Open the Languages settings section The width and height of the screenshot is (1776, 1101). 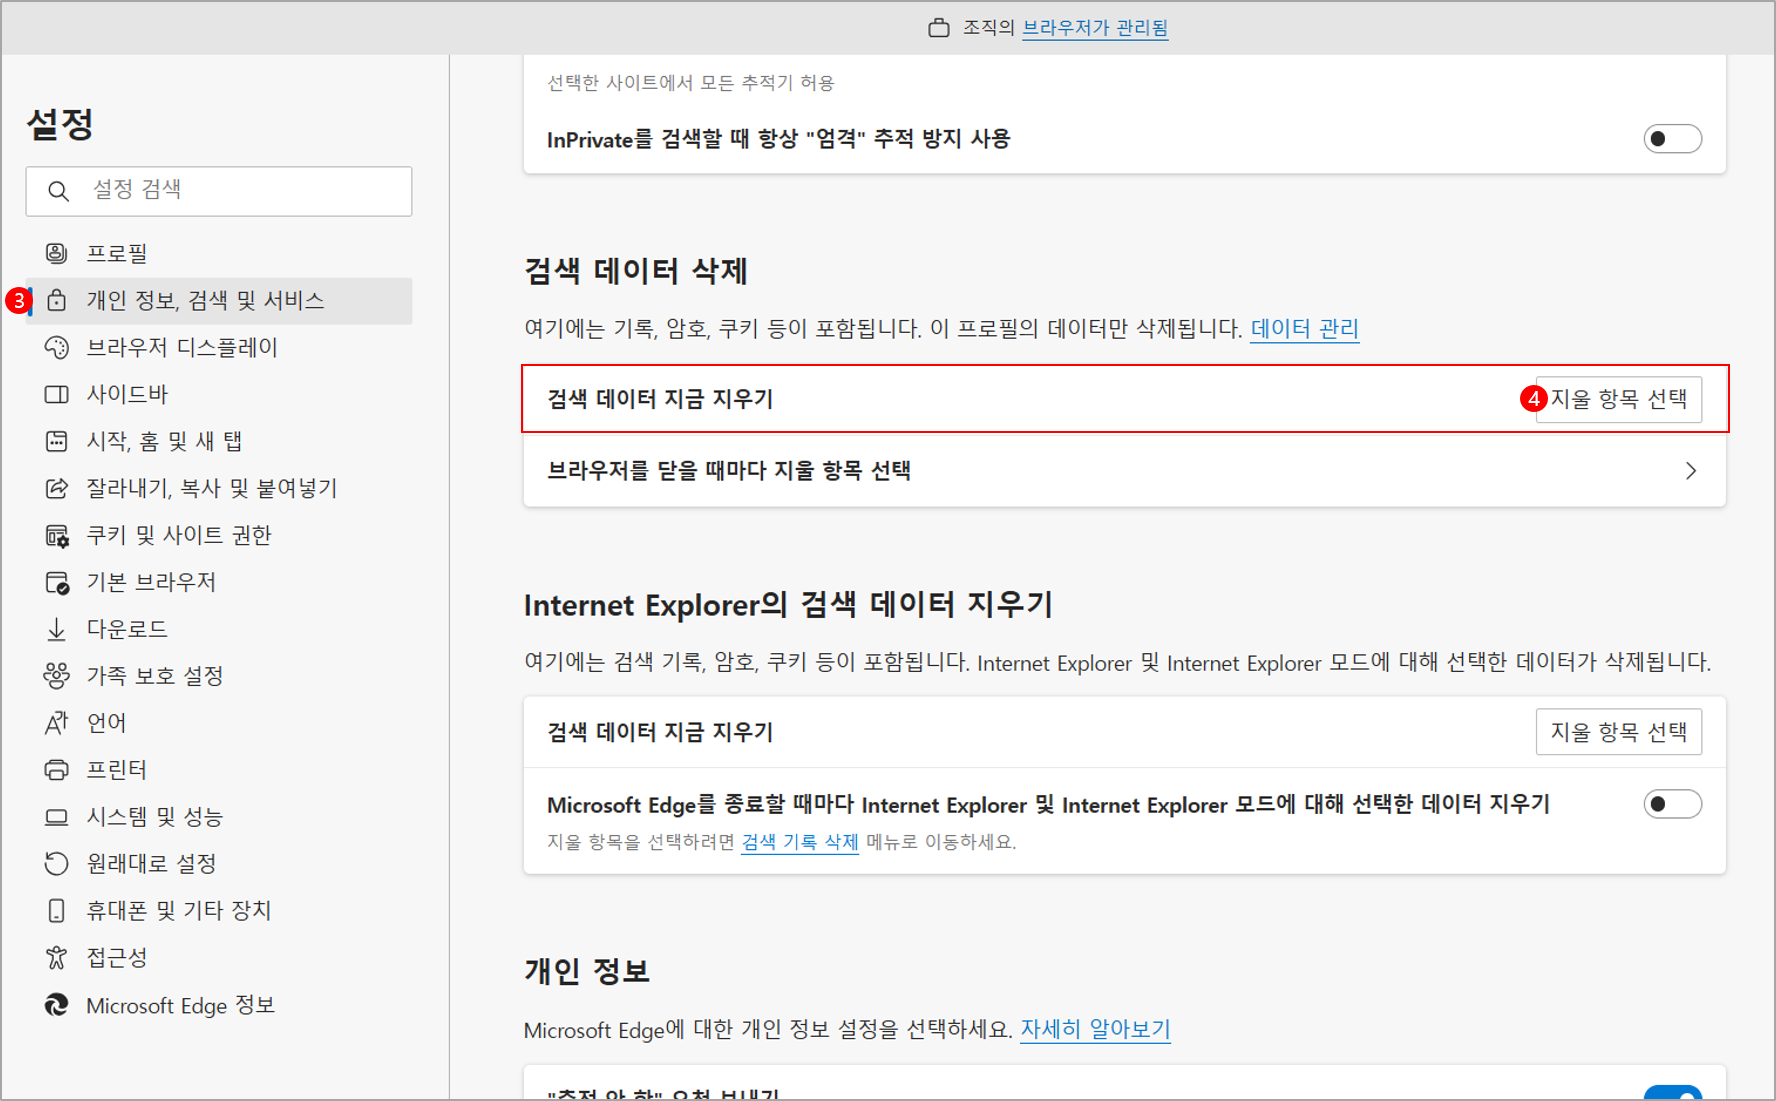106,723
